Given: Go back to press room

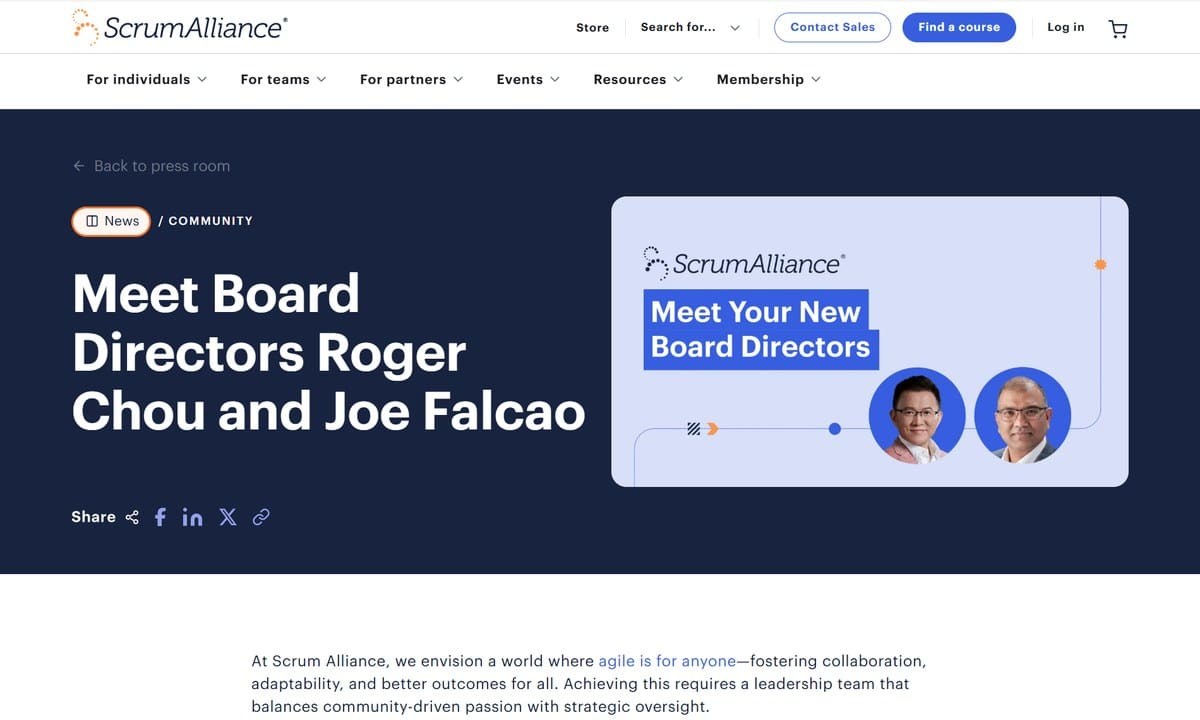Looking at the screenshot, I should (151, 166).
